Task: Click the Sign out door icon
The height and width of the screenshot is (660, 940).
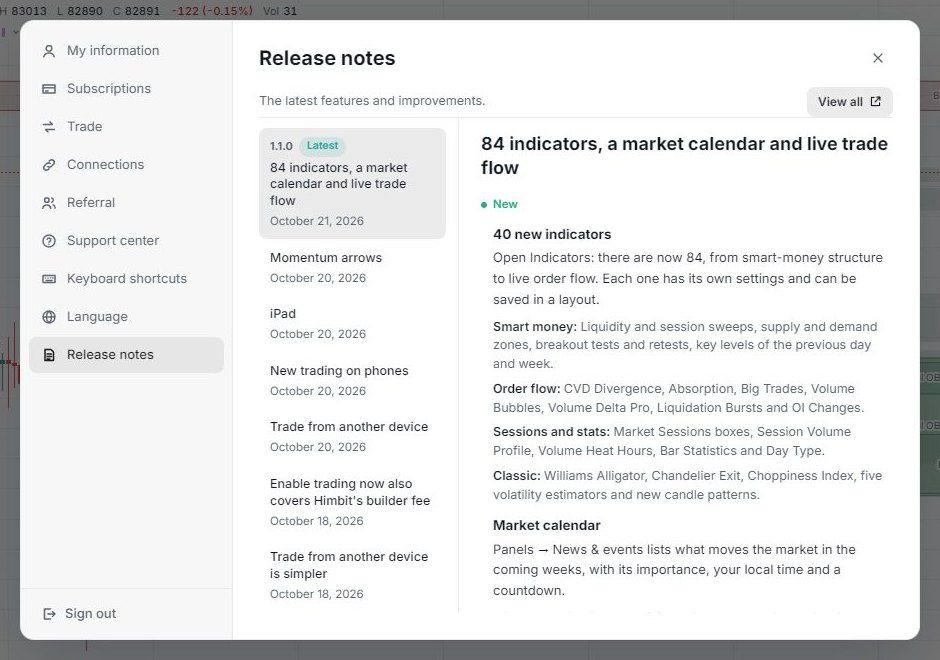Action: (49, 614)
